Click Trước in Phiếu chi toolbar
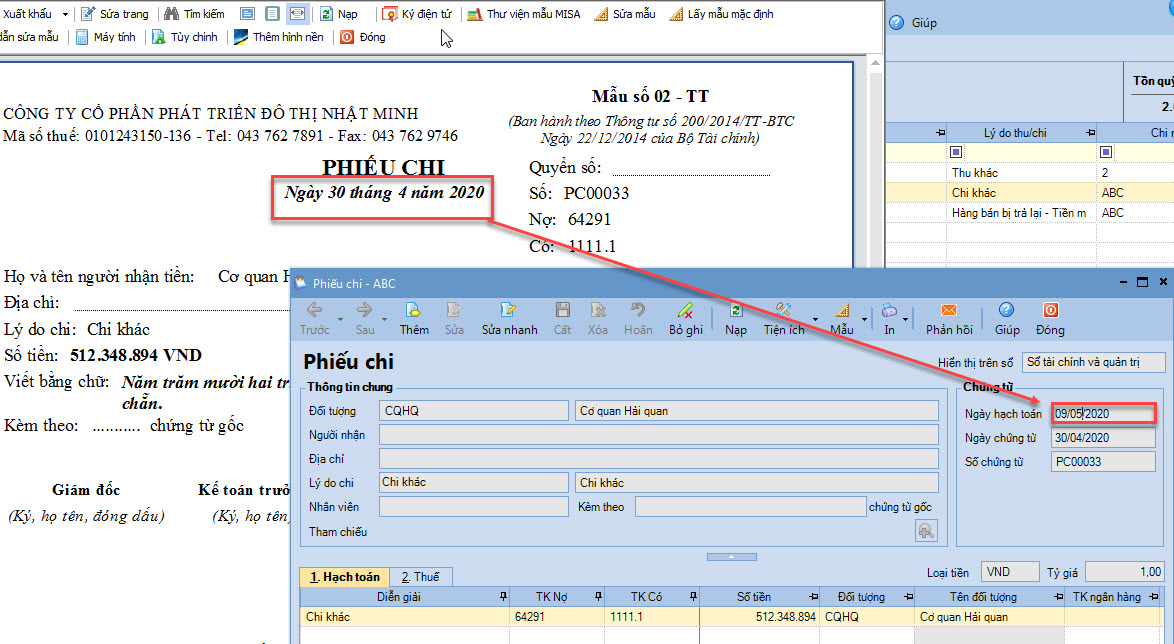 pyautogui.click(x=314, y=318)
